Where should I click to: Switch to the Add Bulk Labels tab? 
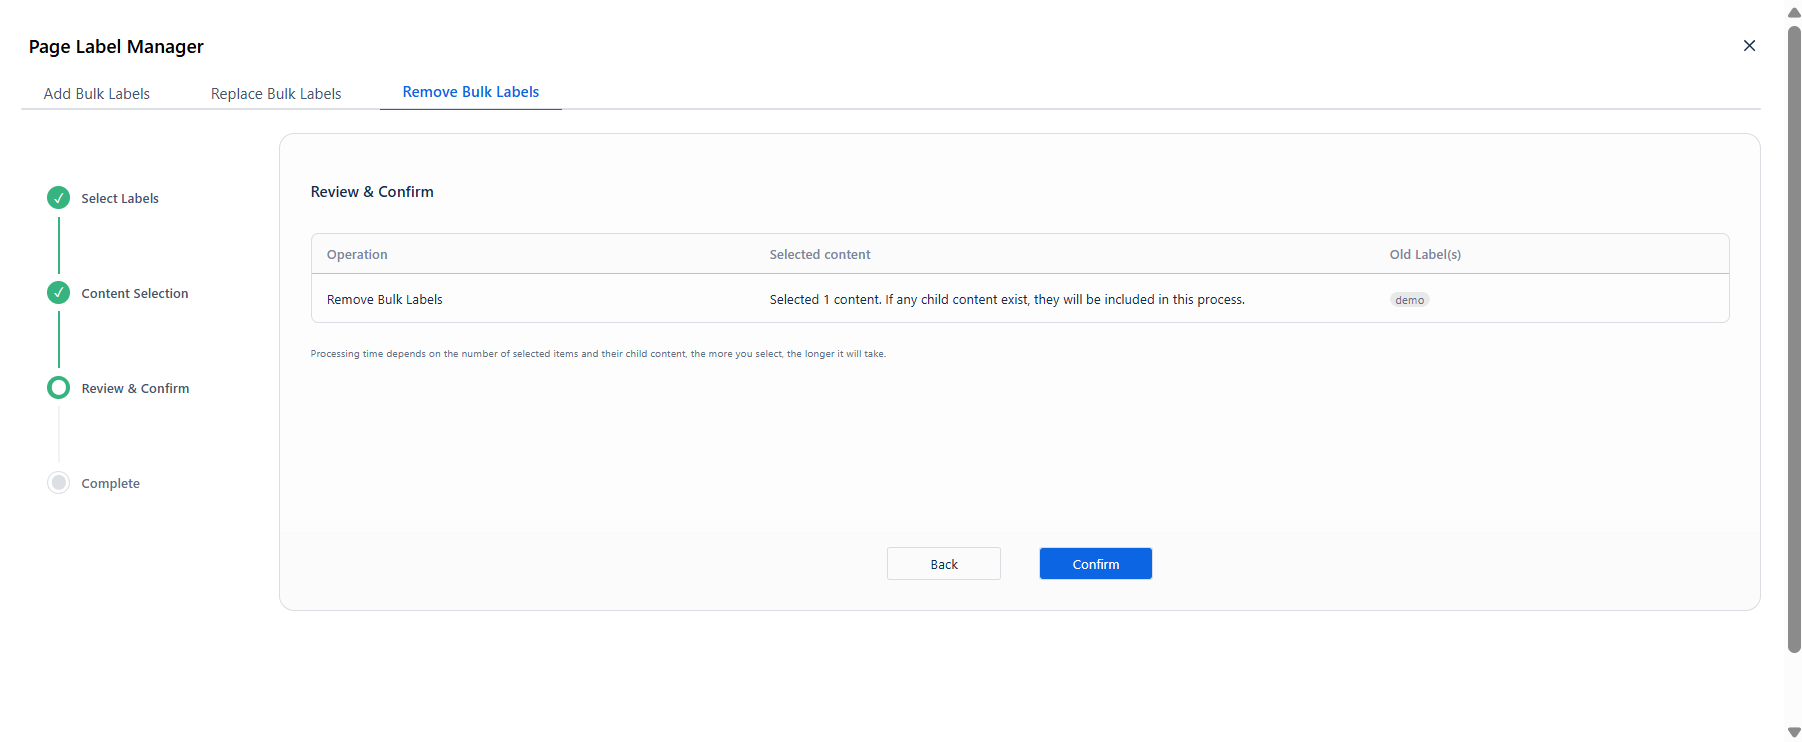click(97, 94)
